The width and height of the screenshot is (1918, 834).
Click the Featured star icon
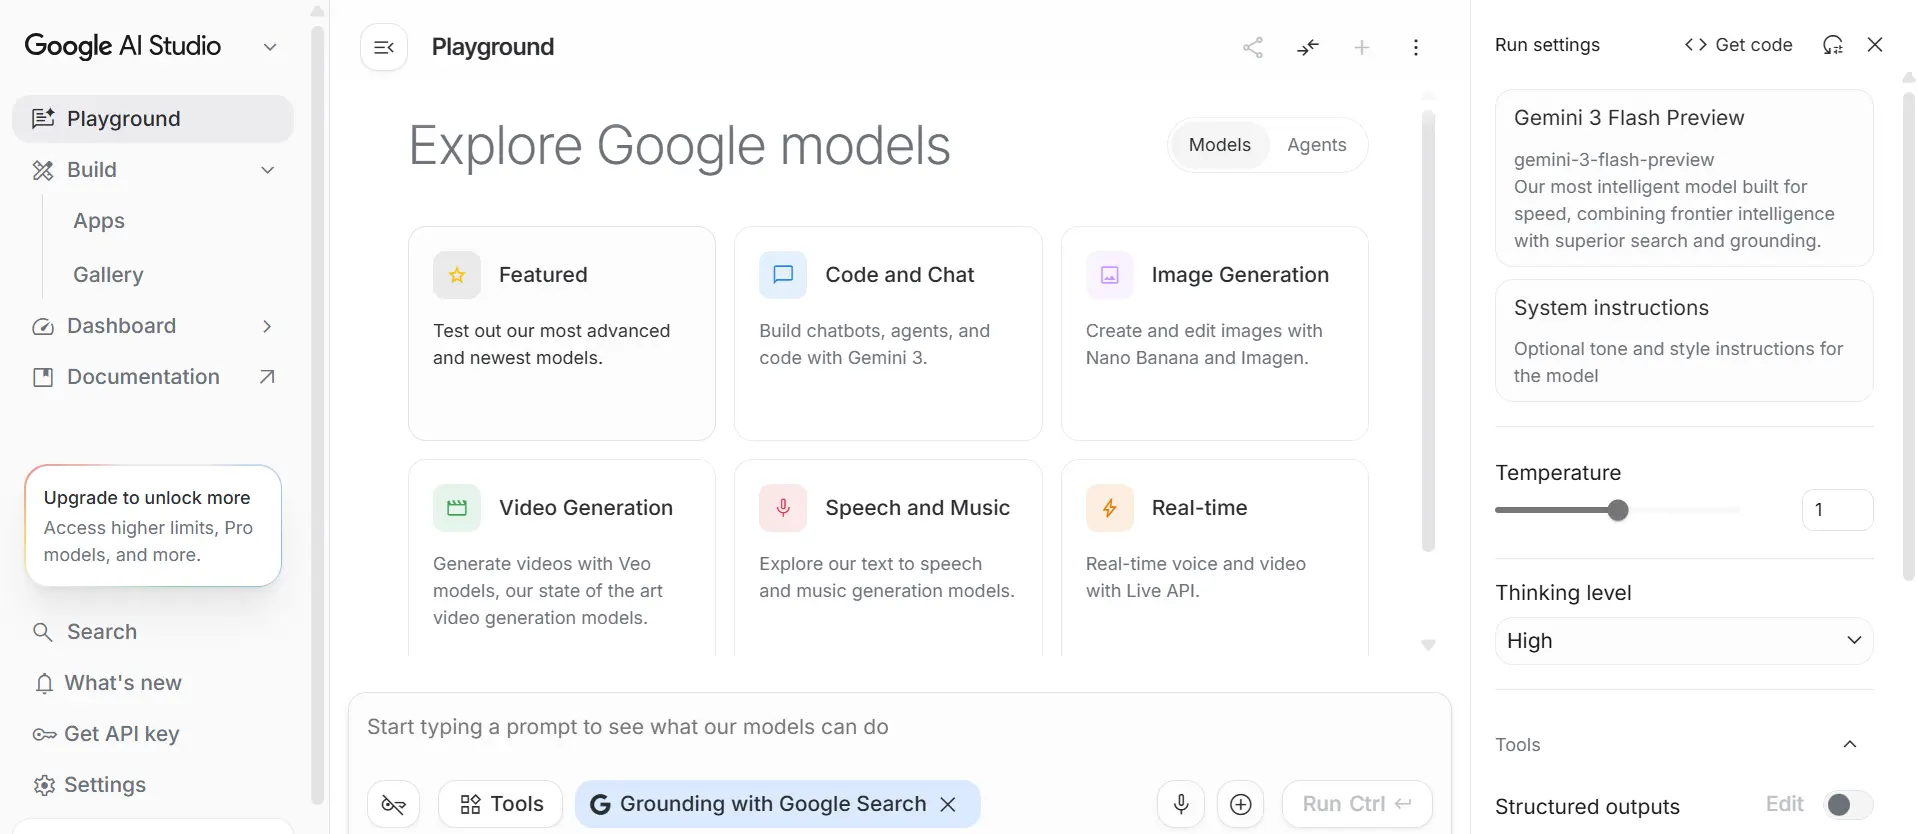457,275
